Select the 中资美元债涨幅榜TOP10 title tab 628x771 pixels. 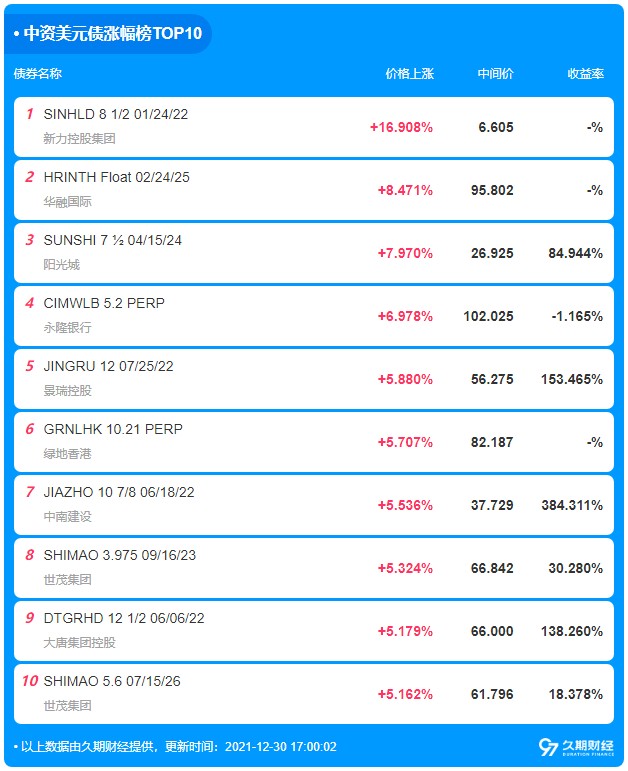108,33
